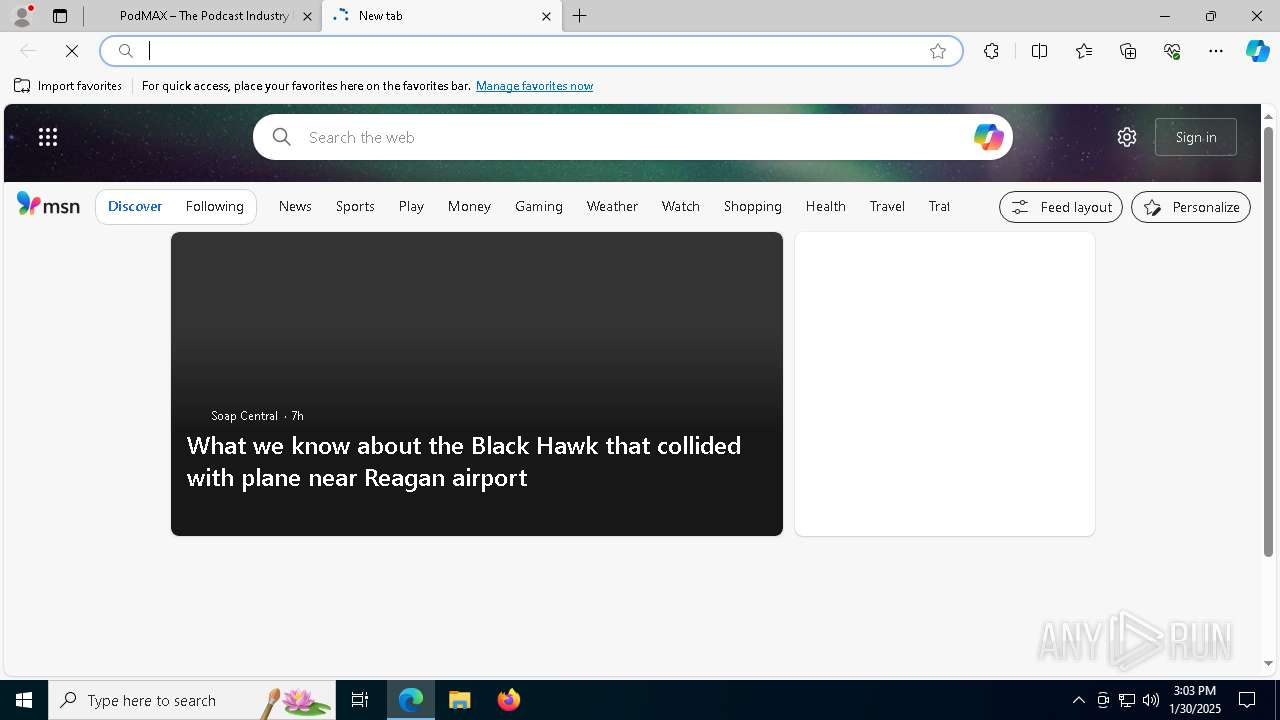The width and height of the screenshot is (1280, 720).
Task: Open the Black Hawk collision headline
Action: 464,461
